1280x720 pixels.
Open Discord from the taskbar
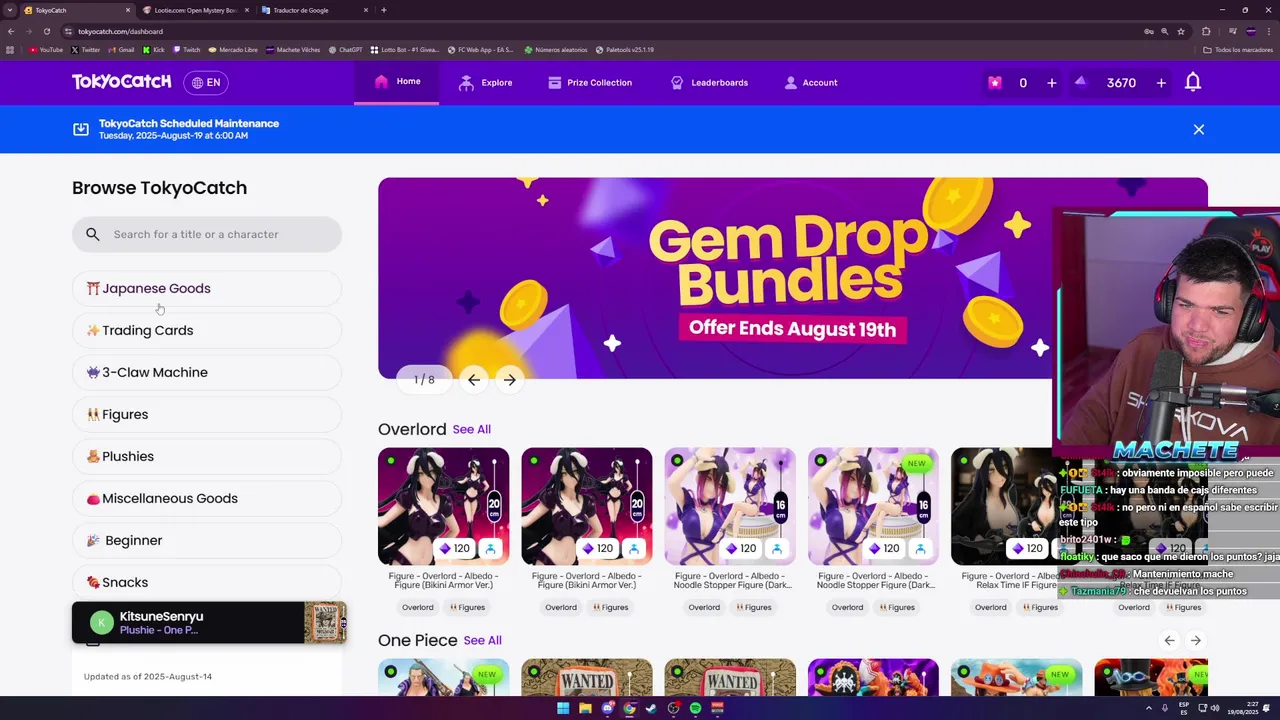[607, 708]
